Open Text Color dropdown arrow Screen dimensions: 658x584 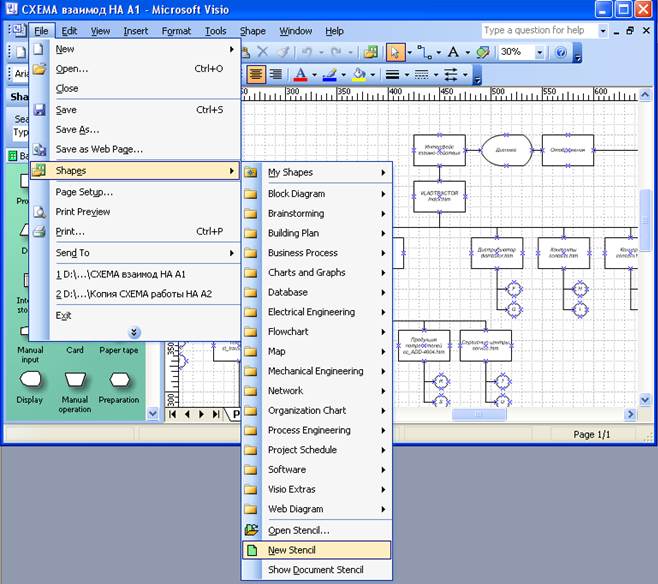click(x=314, y=75)
